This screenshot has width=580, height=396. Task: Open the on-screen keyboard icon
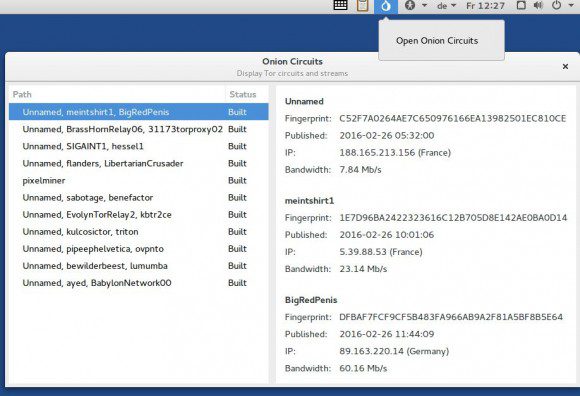click(x=340, y=5)
